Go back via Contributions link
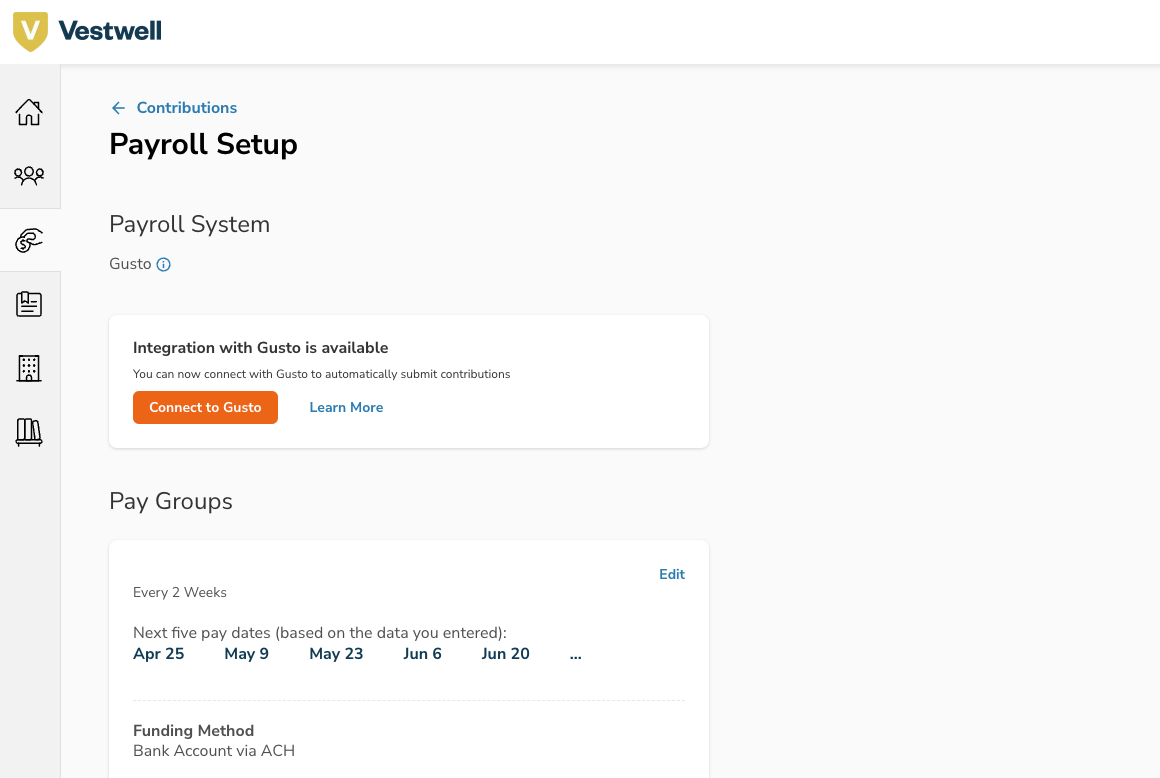This screenshot has height=778, width=1160. 186,108
